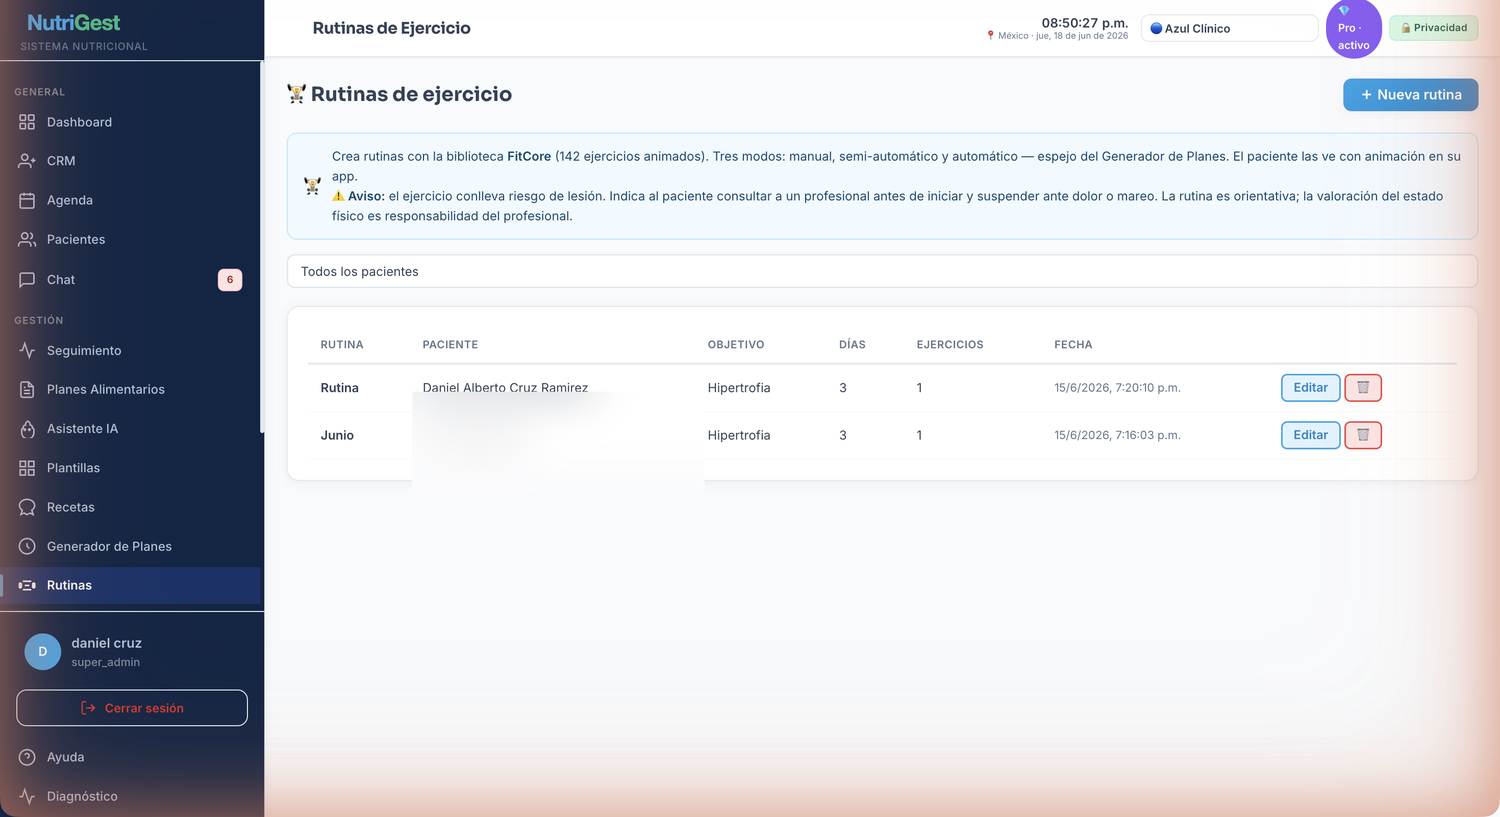Open the Pacientes users icon
The image size is (1500, 817).
click(27, 239)
